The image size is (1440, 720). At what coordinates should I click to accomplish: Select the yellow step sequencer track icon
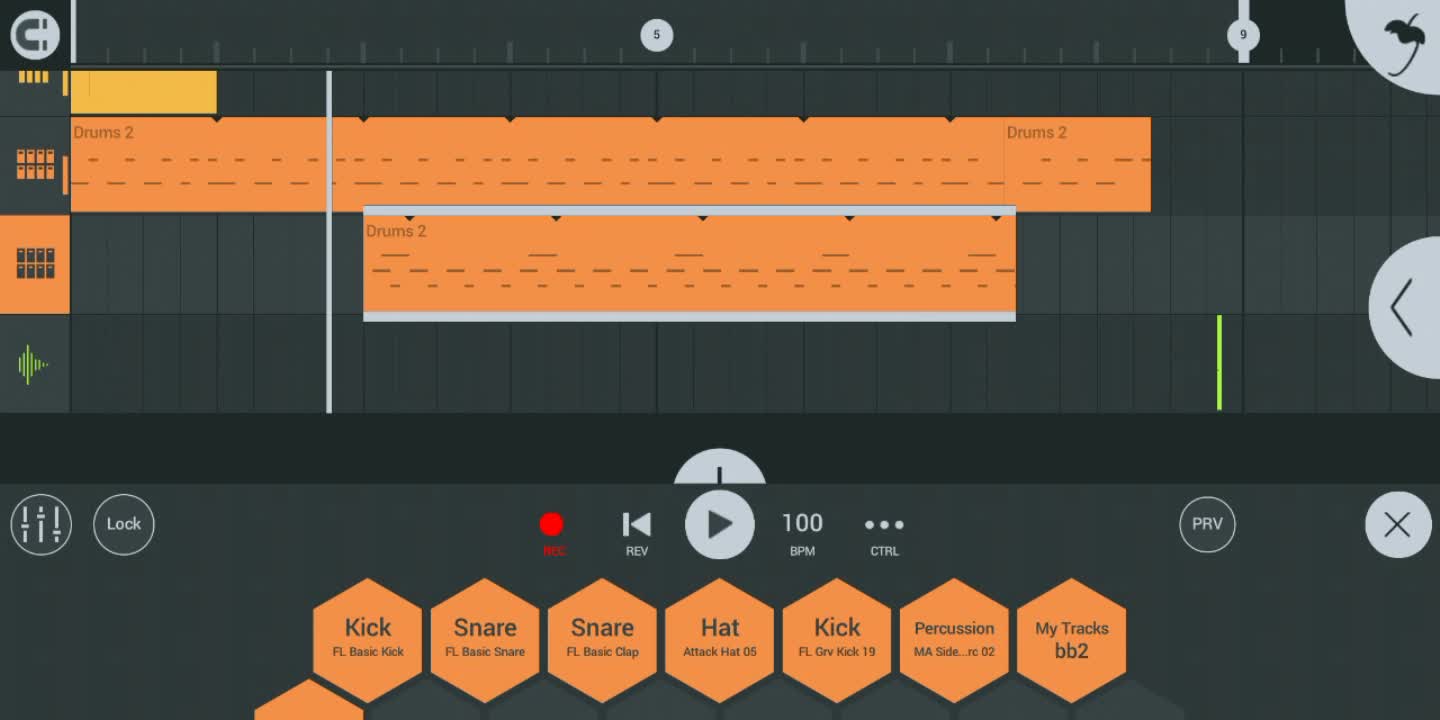coord(33,78)
